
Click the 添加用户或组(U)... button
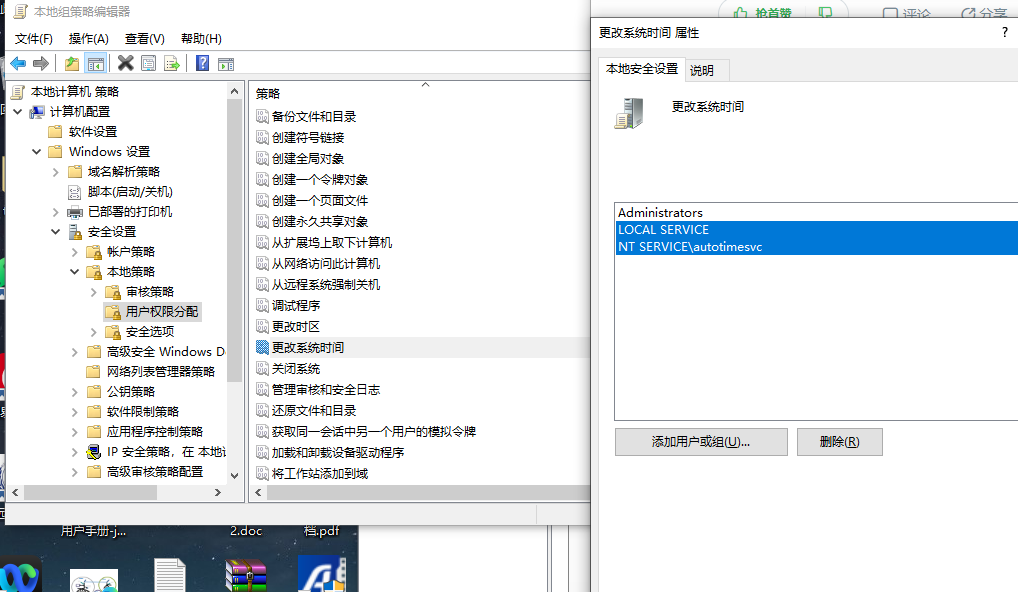coord(701,442)
